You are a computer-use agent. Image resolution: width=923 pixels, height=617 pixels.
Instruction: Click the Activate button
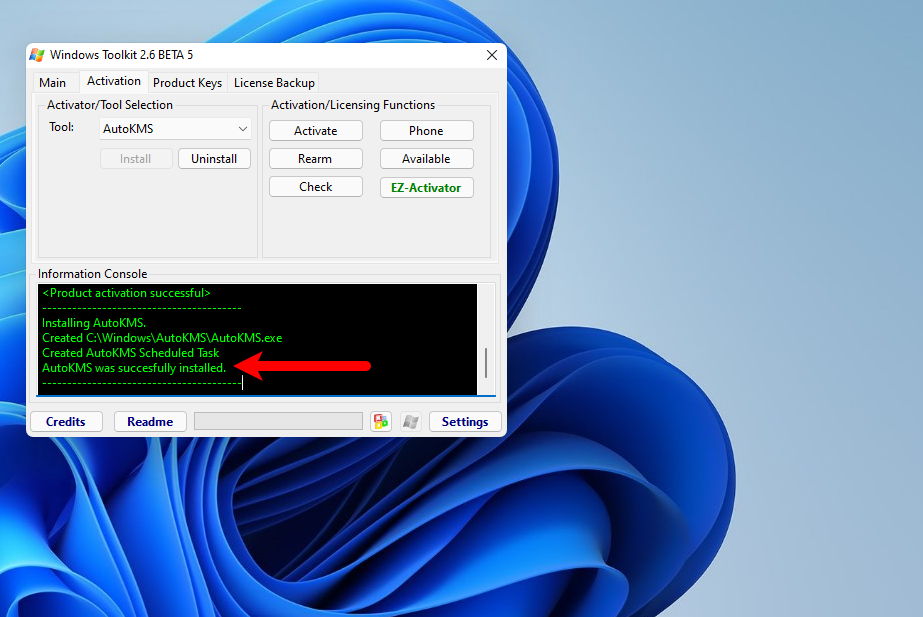(315, 131)
